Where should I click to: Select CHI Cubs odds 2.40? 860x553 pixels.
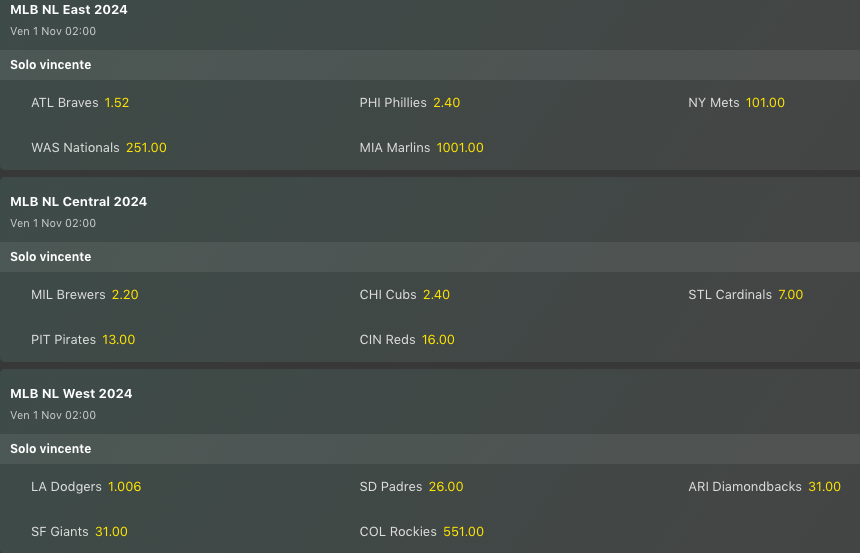pos(436,295)
